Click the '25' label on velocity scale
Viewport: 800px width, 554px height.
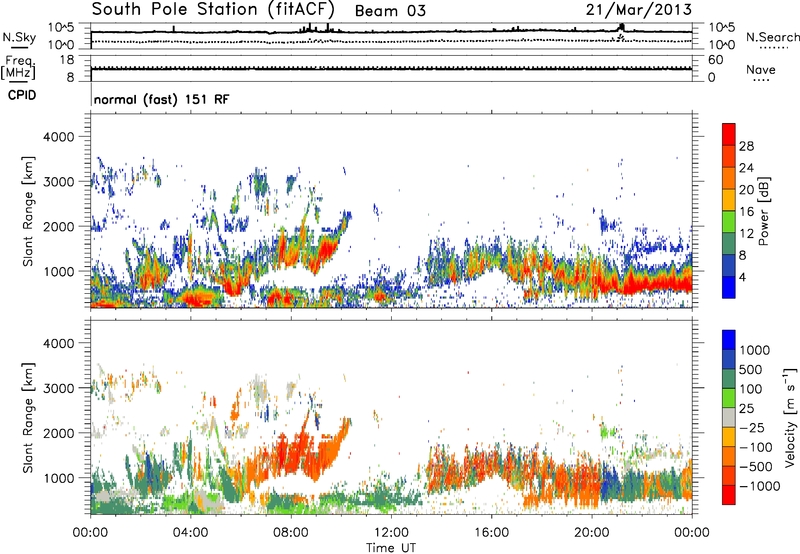(746, 409)
